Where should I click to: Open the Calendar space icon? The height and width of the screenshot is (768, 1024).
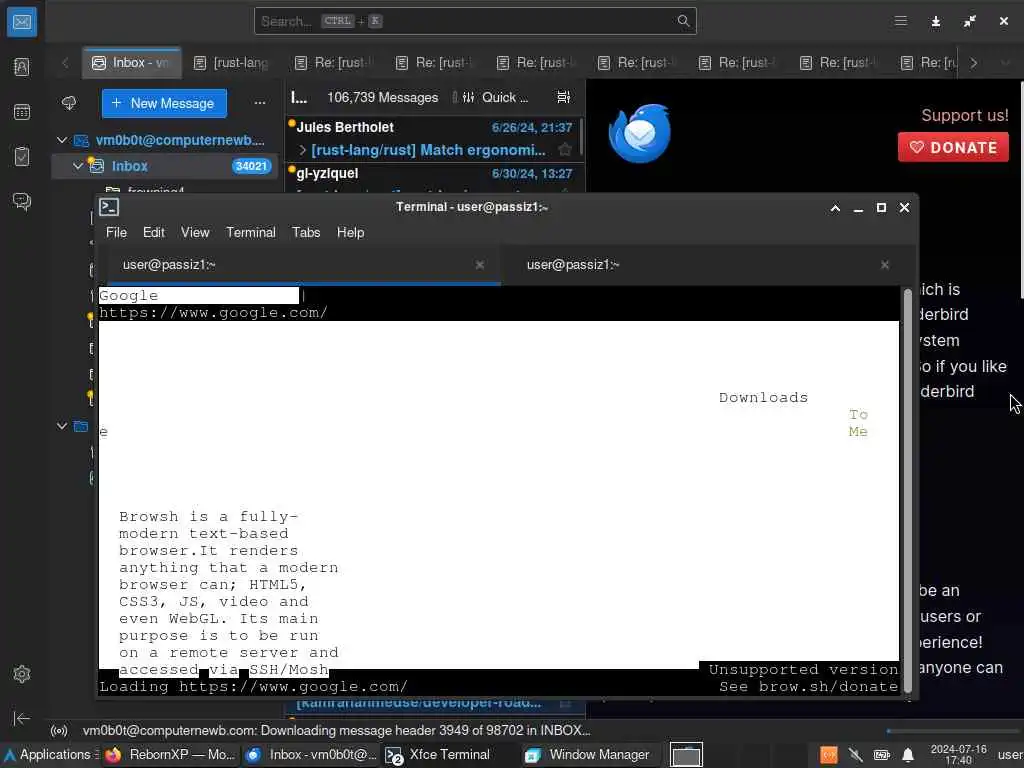22,112
